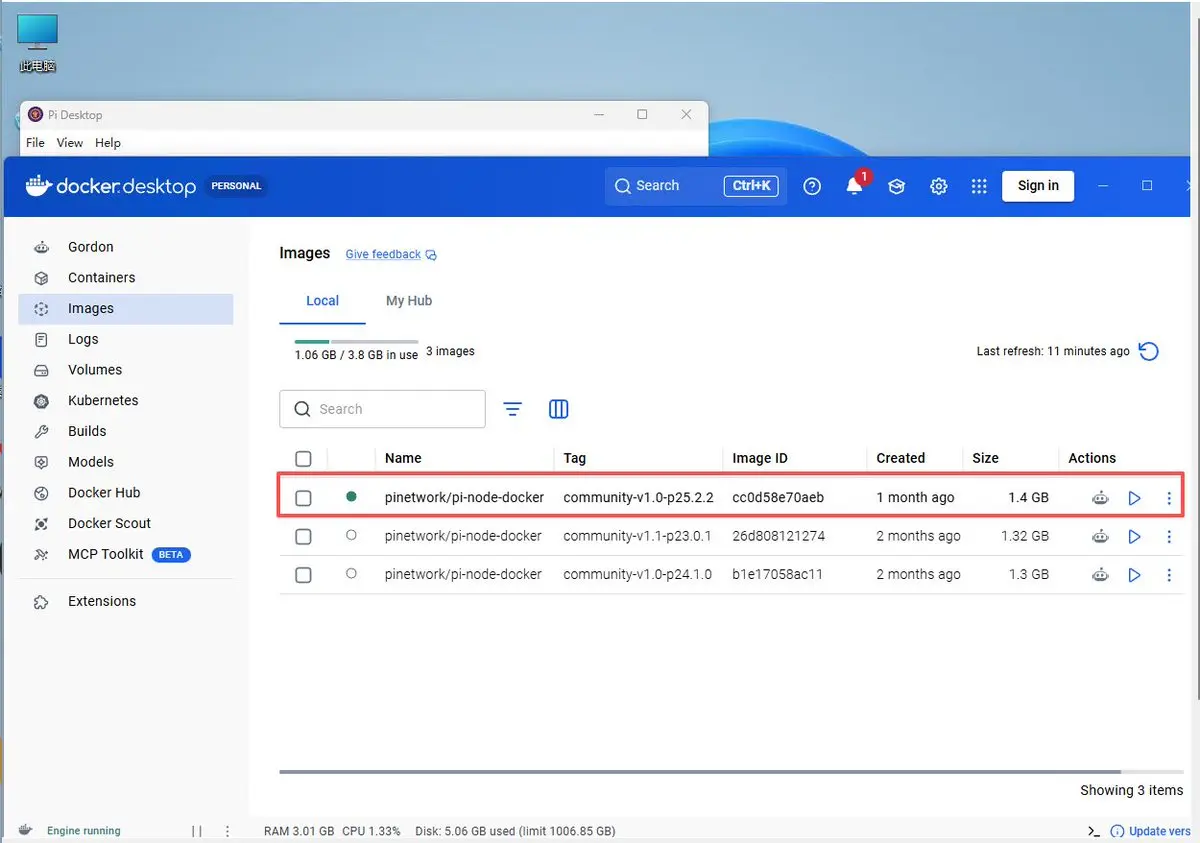
Task: Ask Gordon about community-v1.1-p23.0.1 image
Action: click(1100, 537)
